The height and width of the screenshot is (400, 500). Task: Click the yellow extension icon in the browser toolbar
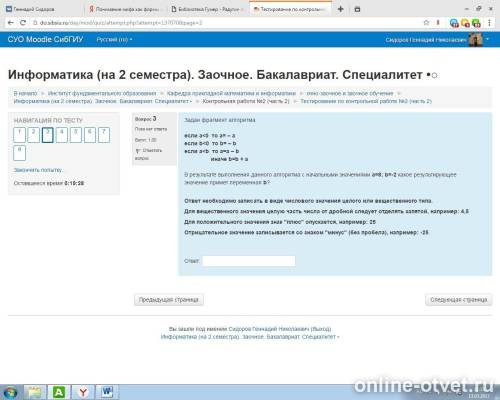[x=465, y=23]
